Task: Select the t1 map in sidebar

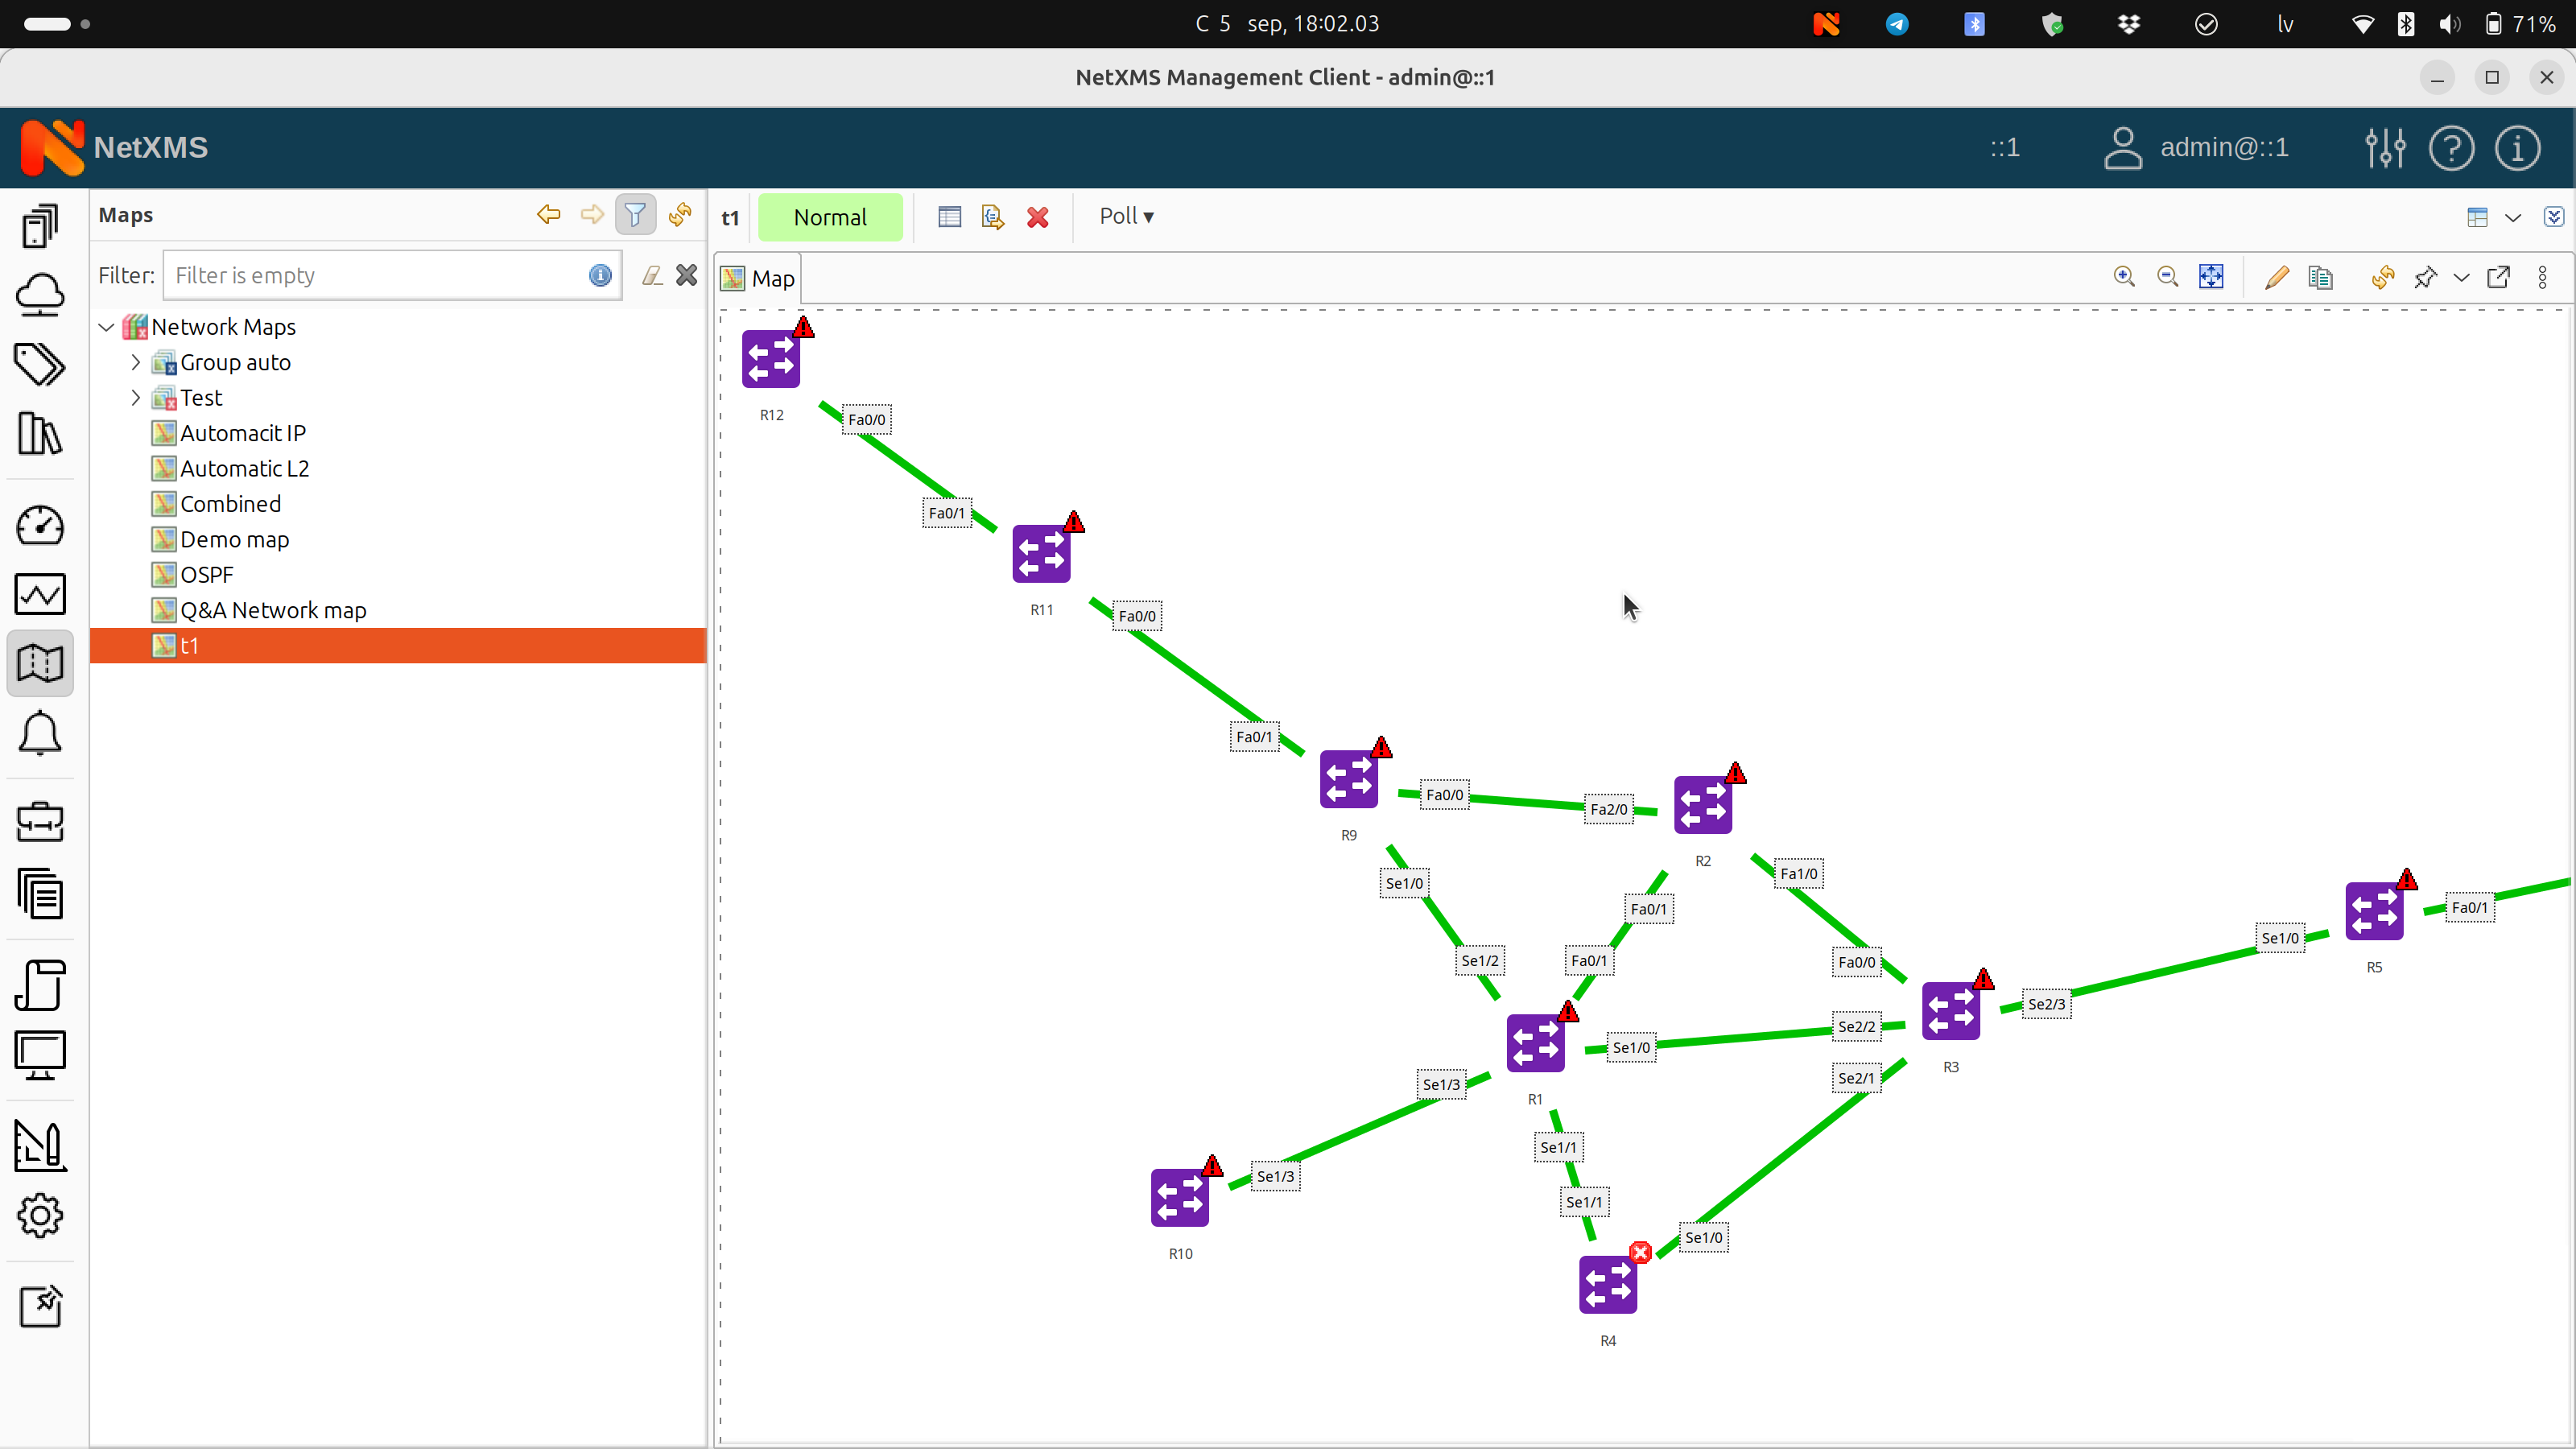Action: (189, 644)
